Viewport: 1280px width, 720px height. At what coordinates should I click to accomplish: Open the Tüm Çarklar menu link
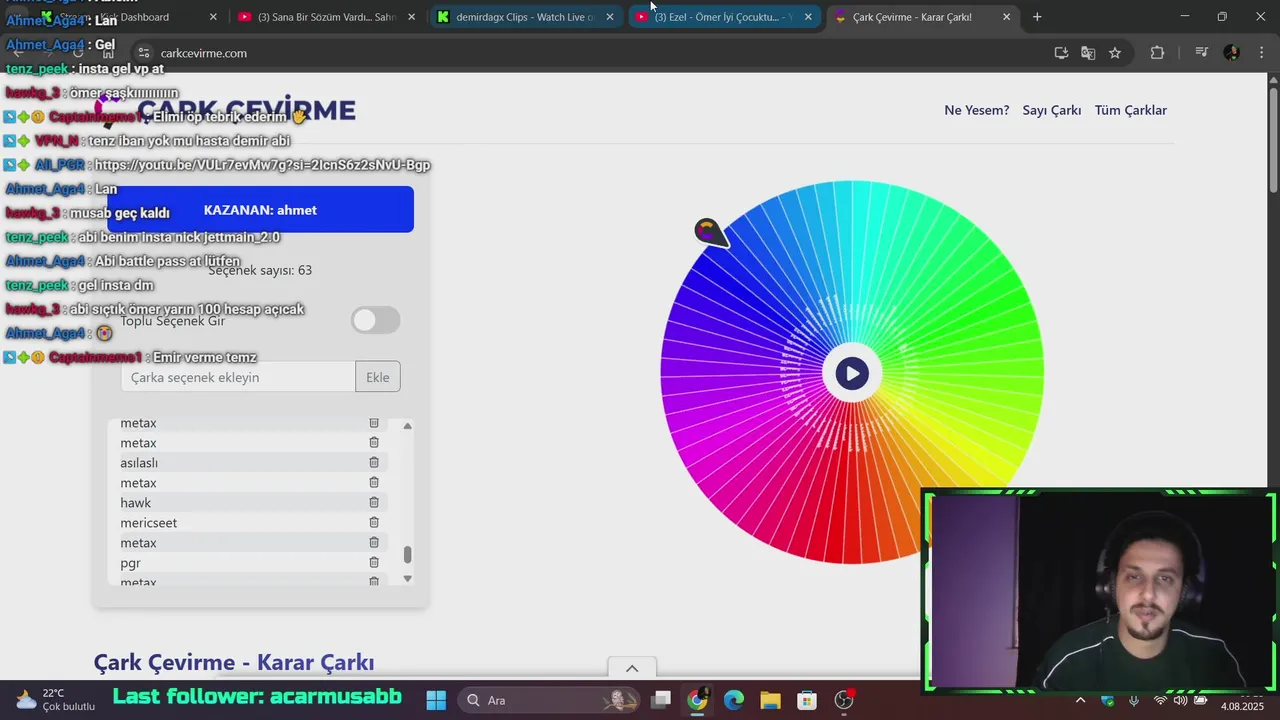(x=1131, y=110)
